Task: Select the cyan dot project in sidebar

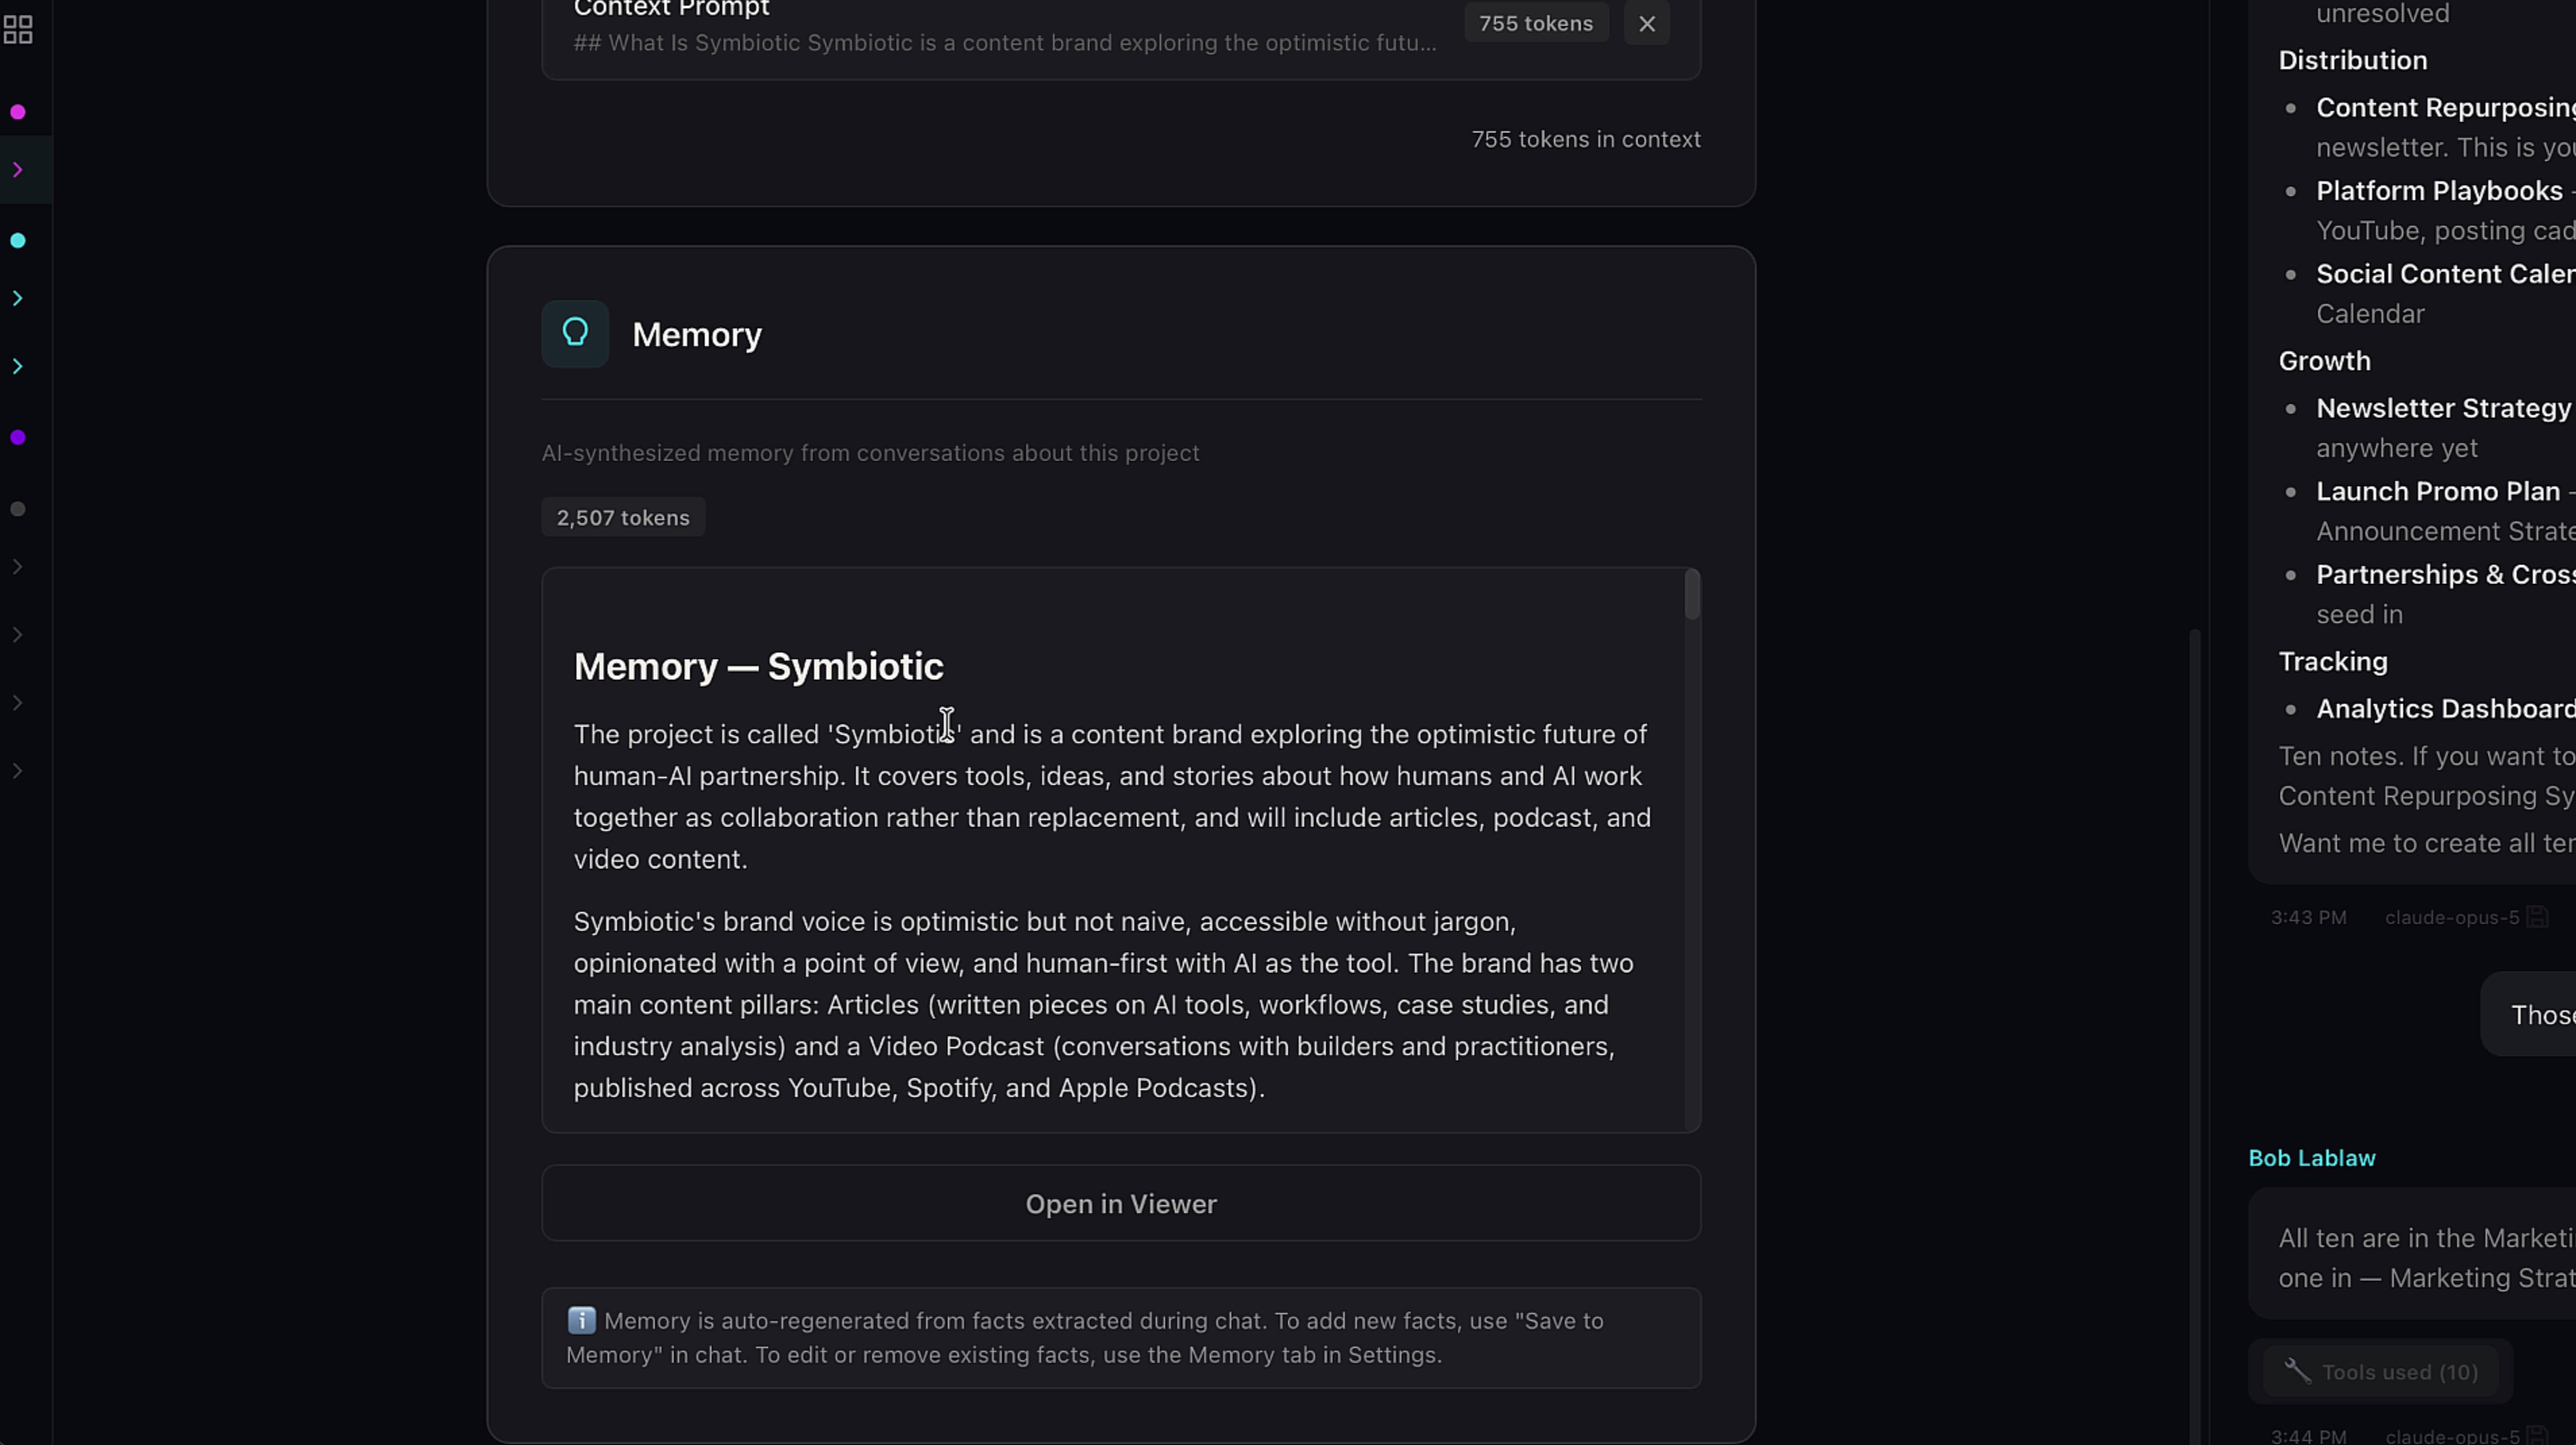Action: click(x=18, y=240)
